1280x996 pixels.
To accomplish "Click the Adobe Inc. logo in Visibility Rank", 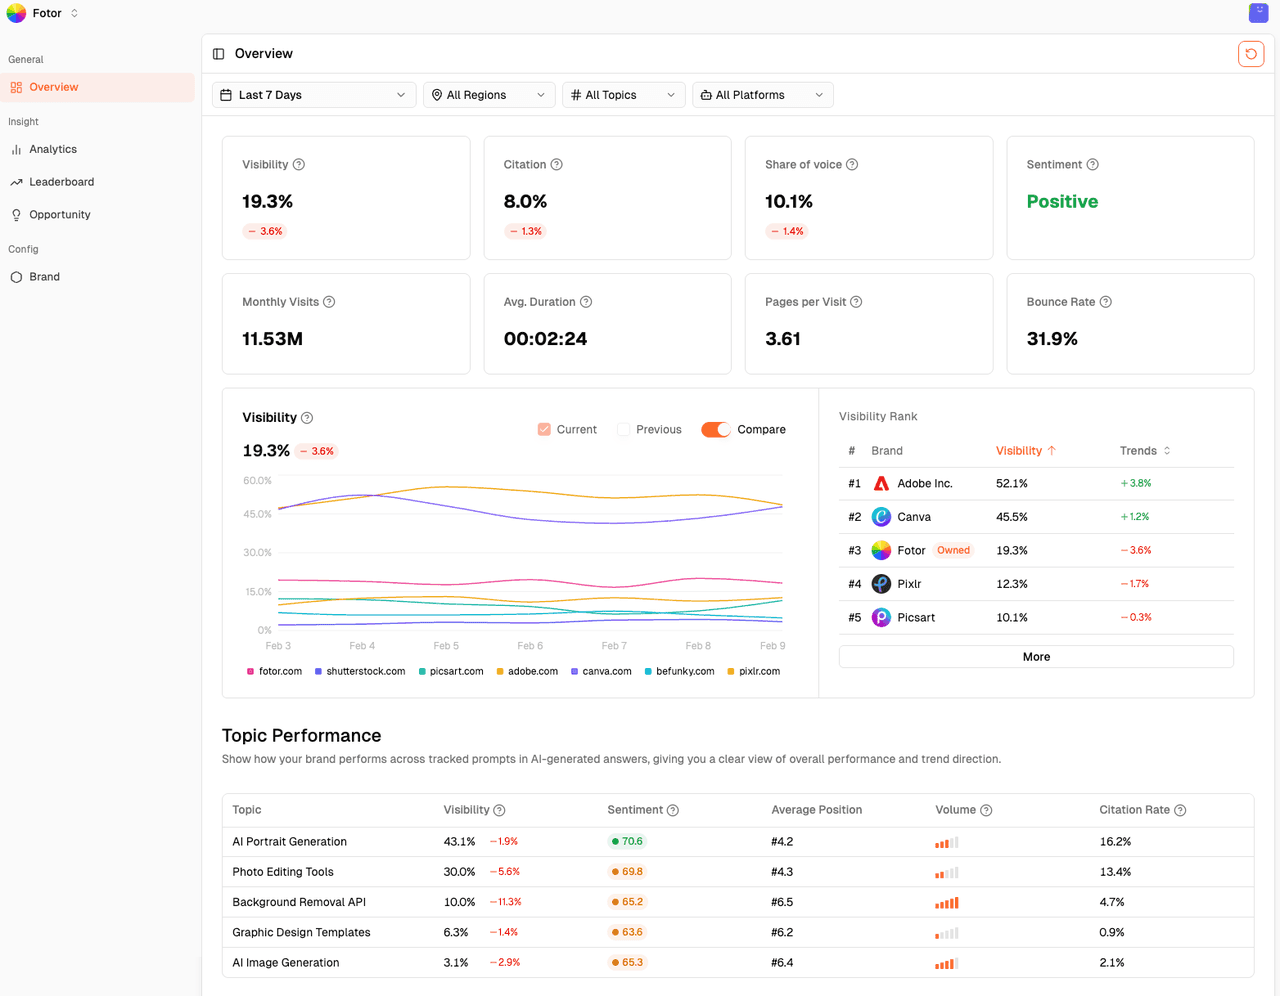I will pyautogui.click(x=881, y=484).
